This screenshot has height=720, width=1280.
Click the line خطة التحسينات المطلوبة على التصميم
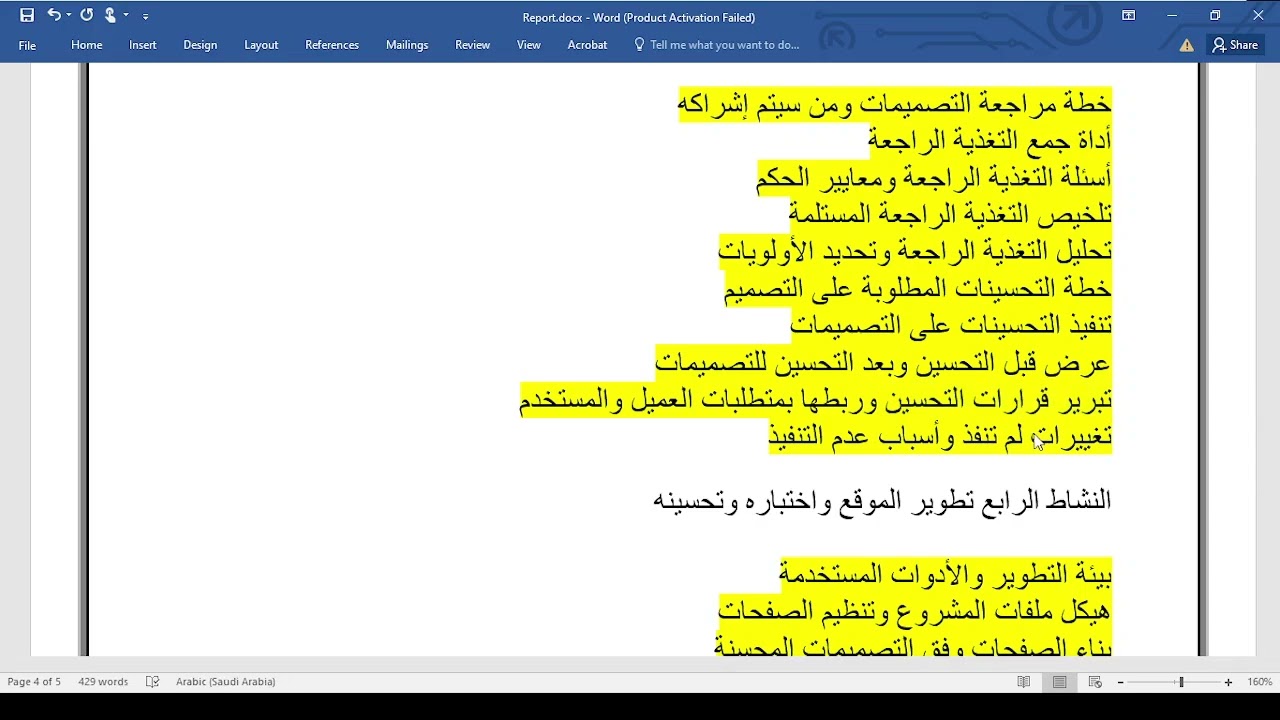[x=918, y=288]
